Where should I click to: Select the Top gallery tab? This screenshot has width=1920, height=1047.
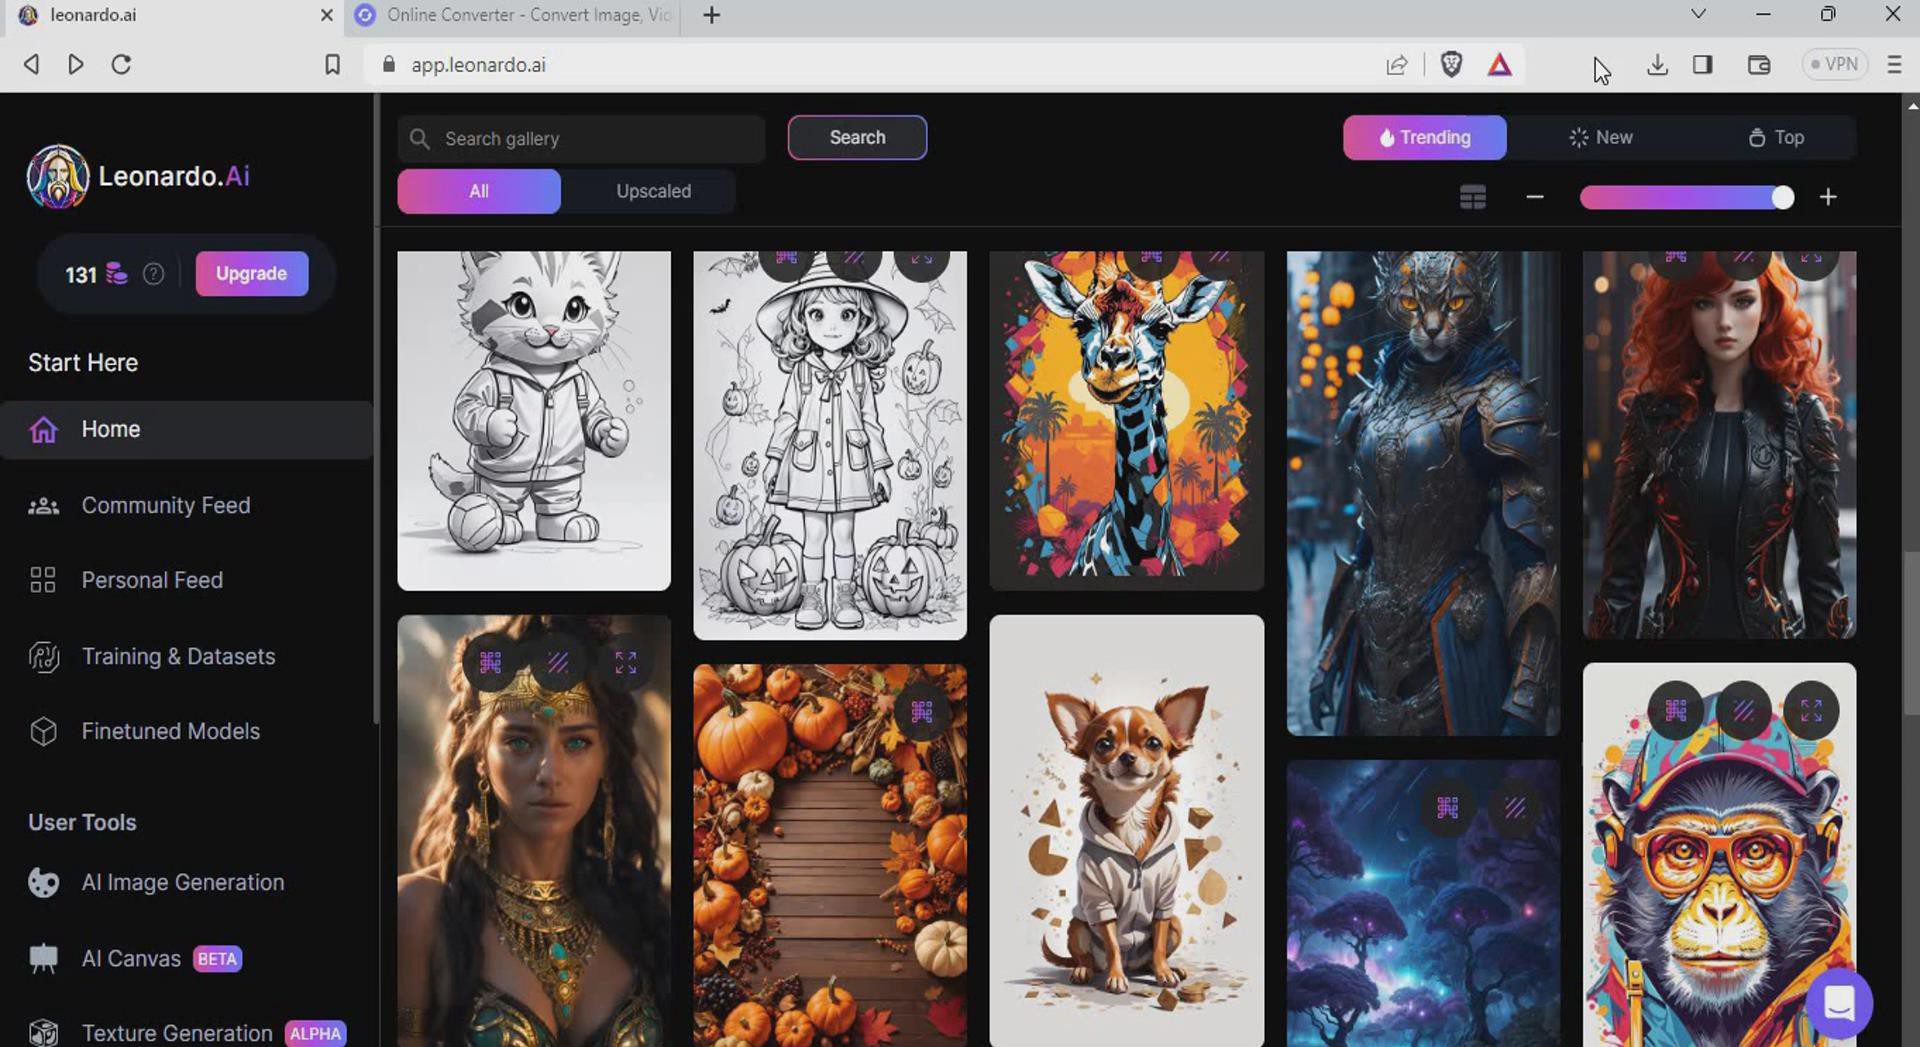click(x=1775, y=138)
